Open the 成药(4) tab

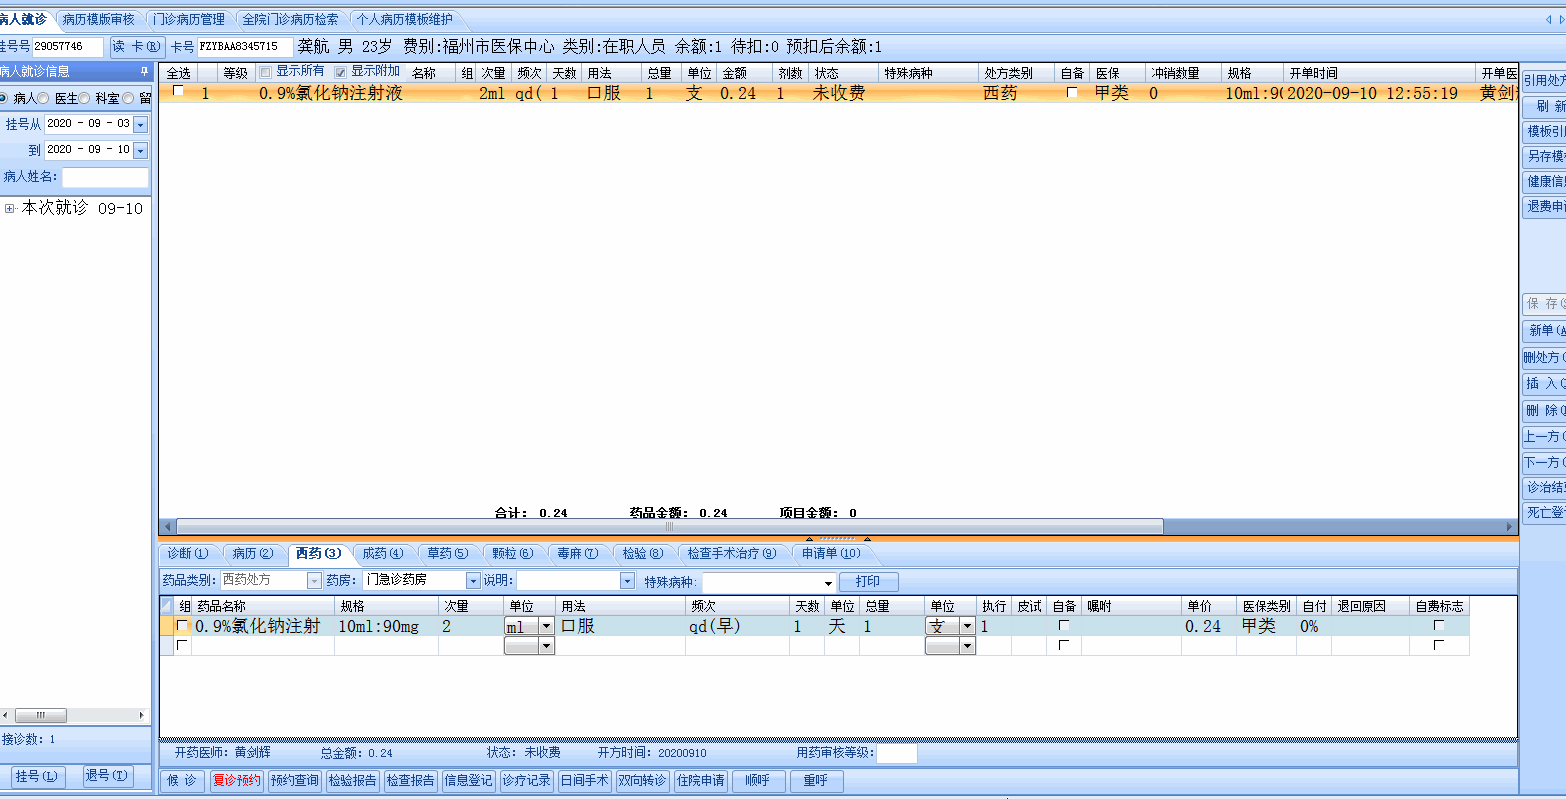click(383, 553)
